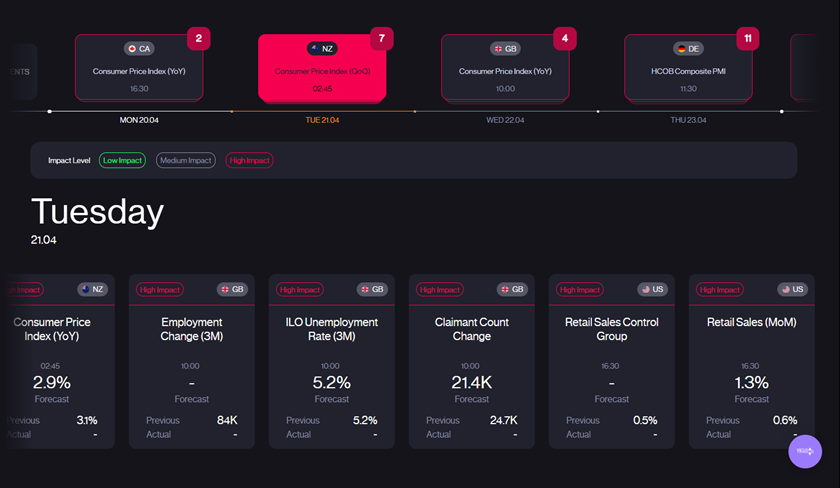Click the NZ flag badge on the highlighted card

pyautogui.click(x=322, y=48)
